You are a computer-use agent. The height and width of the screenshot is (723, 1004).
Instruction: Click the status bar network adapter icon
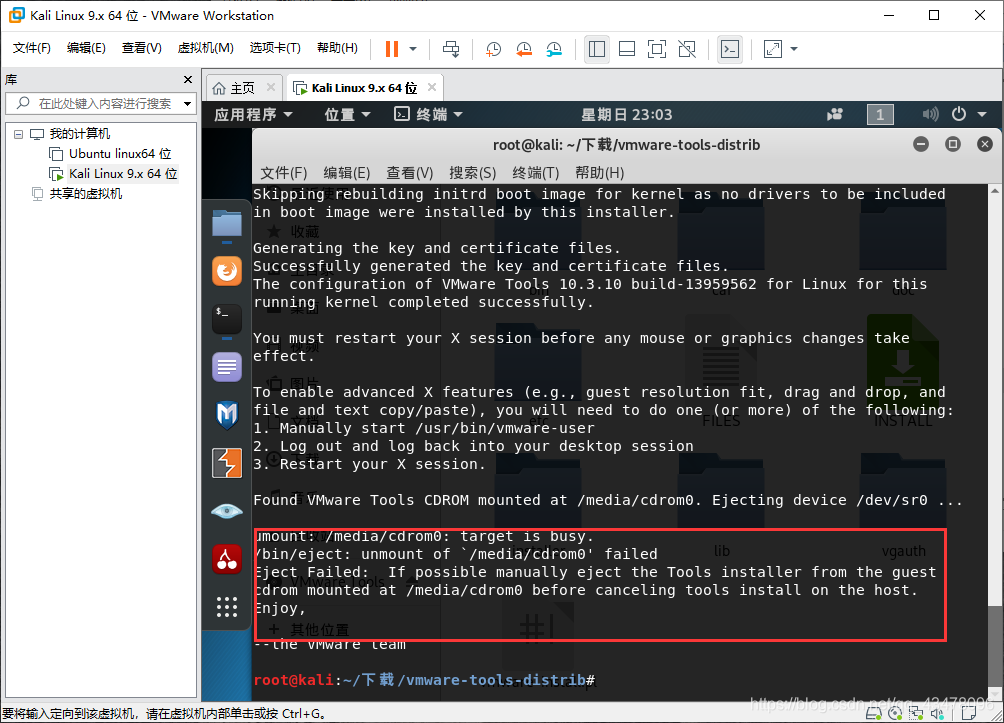[916, 713]
